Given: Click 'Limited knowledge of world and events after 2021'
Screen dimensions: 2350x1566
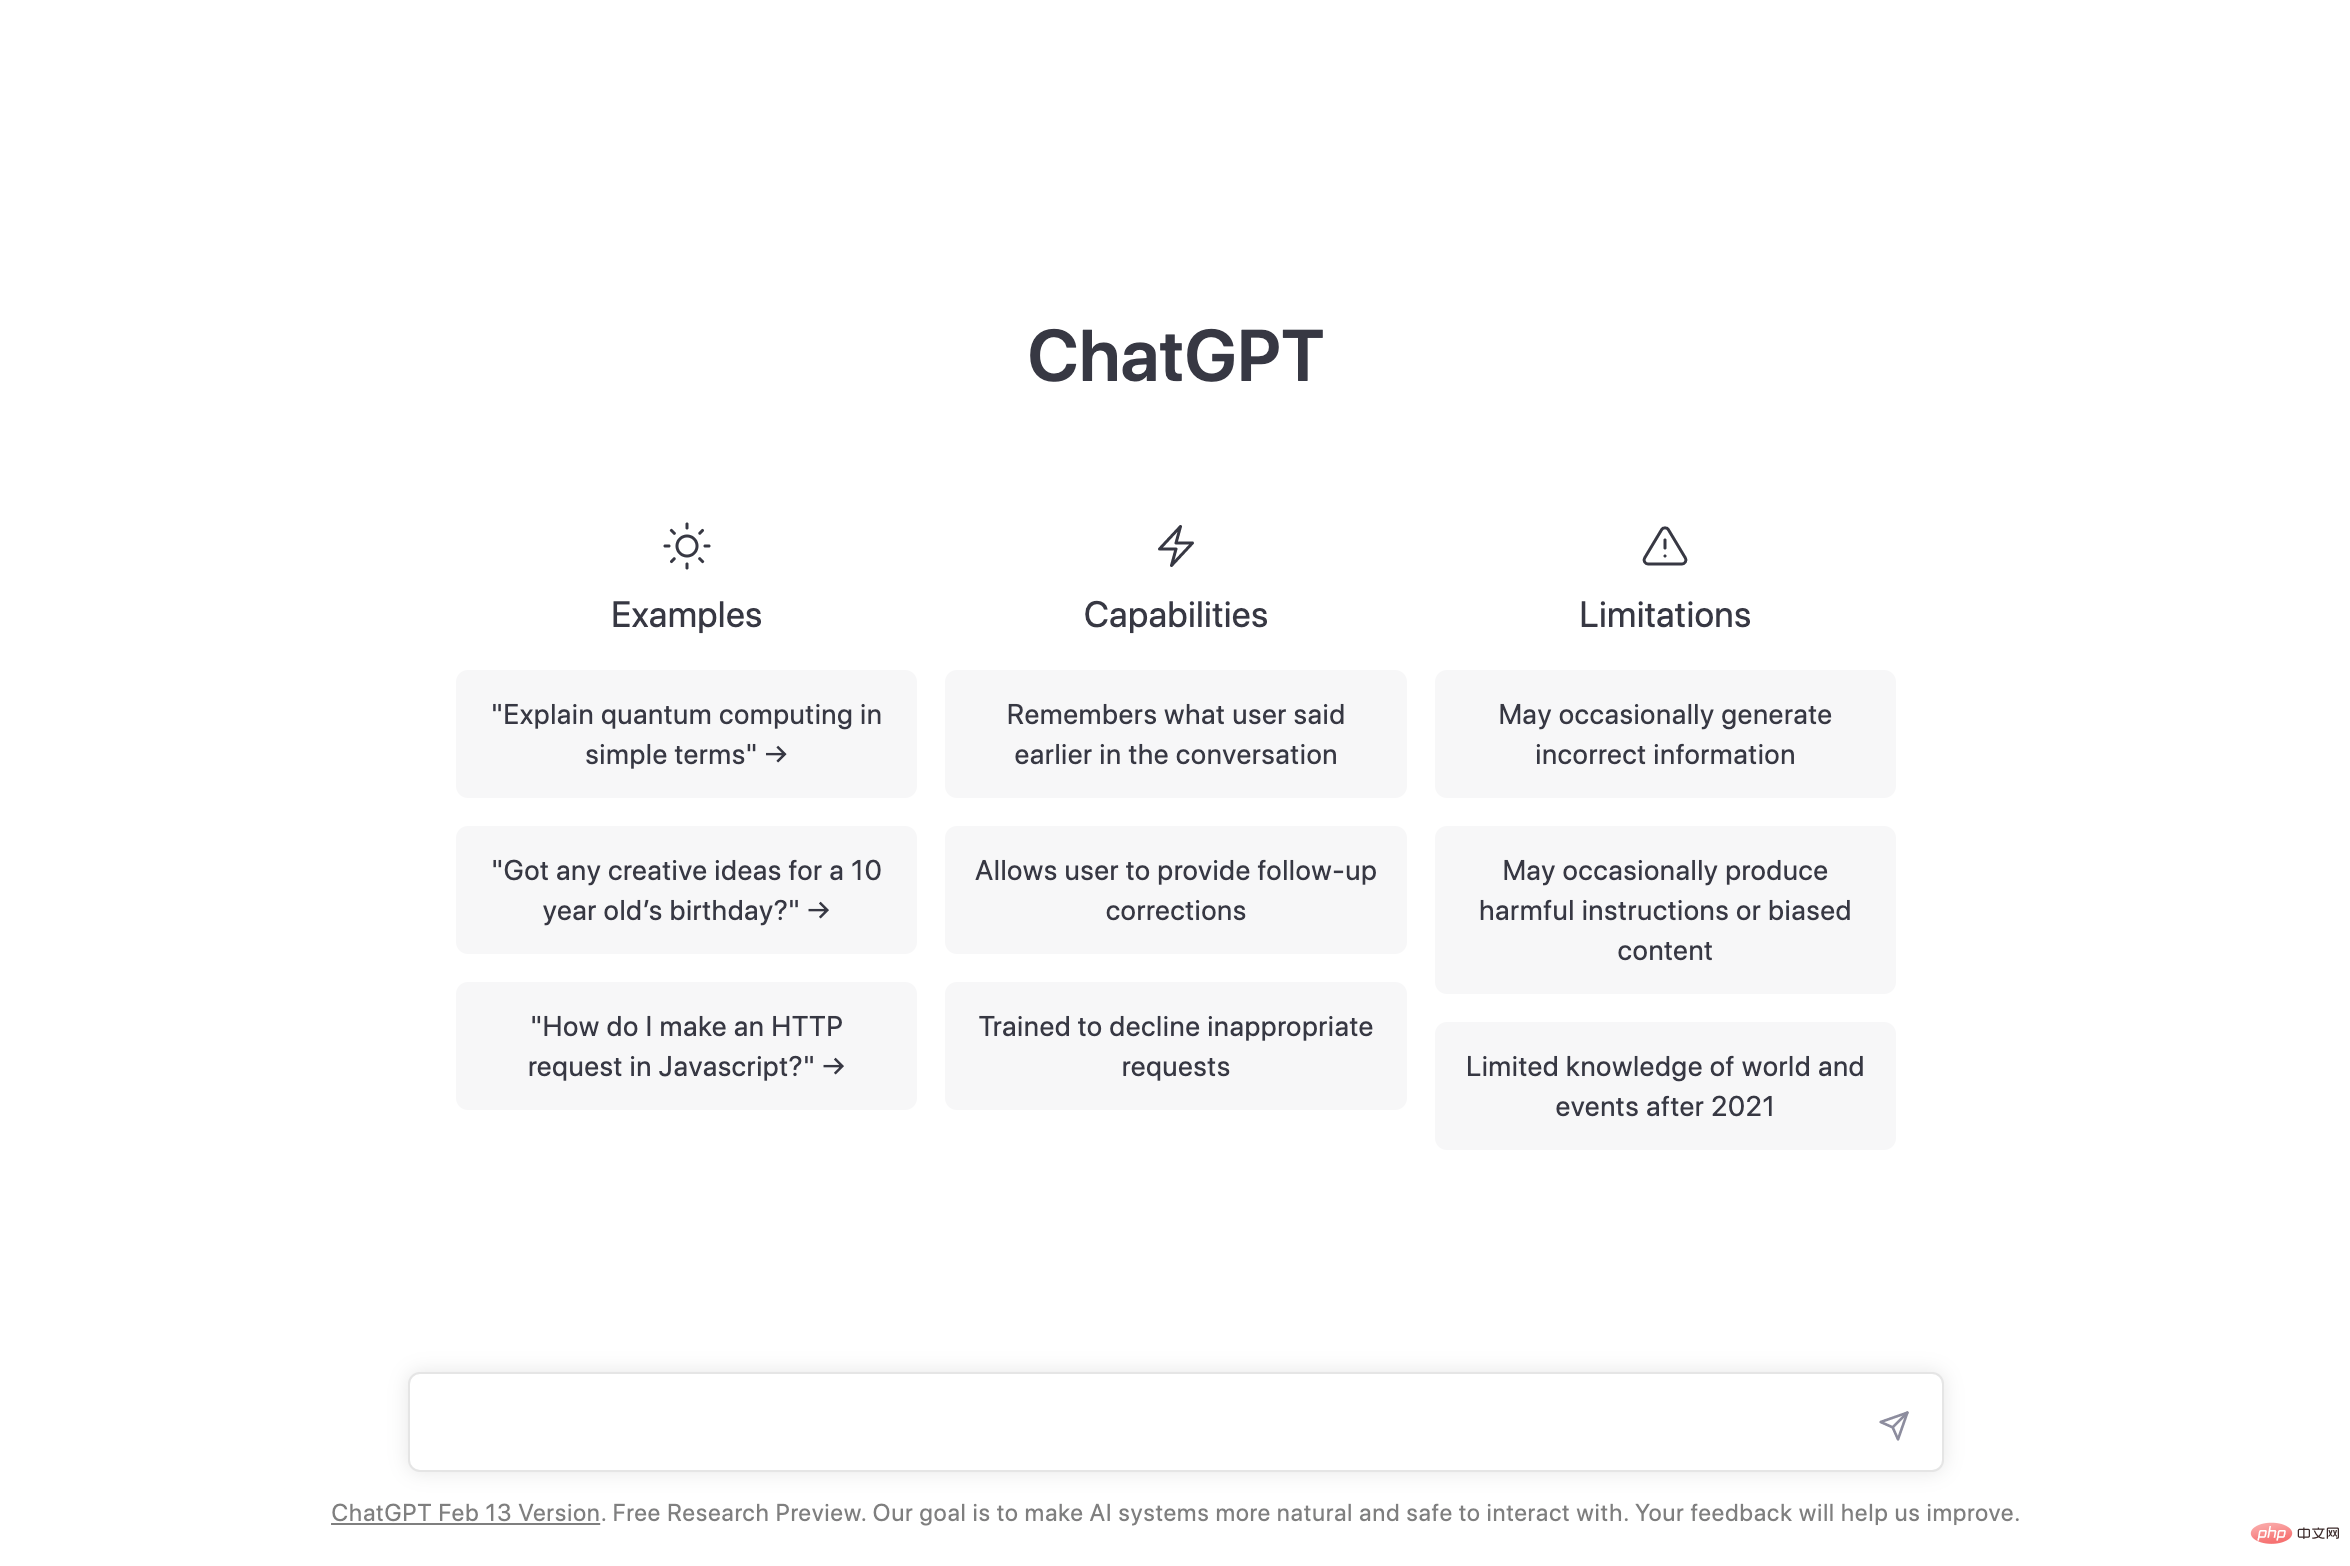Looking at the screenshot, I should click(1663, 1085).
